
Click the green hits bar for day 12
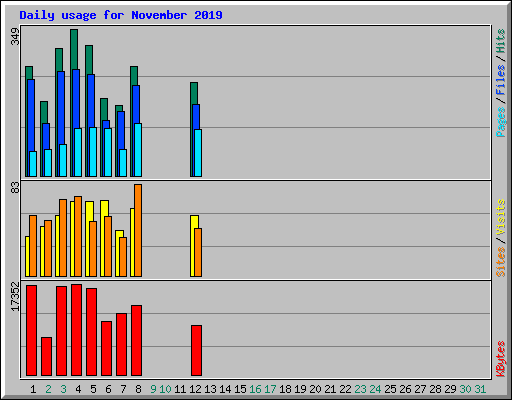click(194, 93)
